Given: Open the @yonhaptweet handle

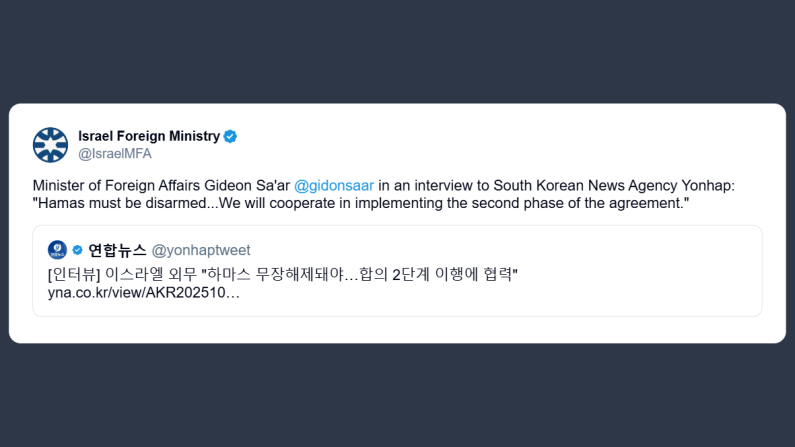Looking at the screenshot, I should pyautogui.click(x=201, y=250).
